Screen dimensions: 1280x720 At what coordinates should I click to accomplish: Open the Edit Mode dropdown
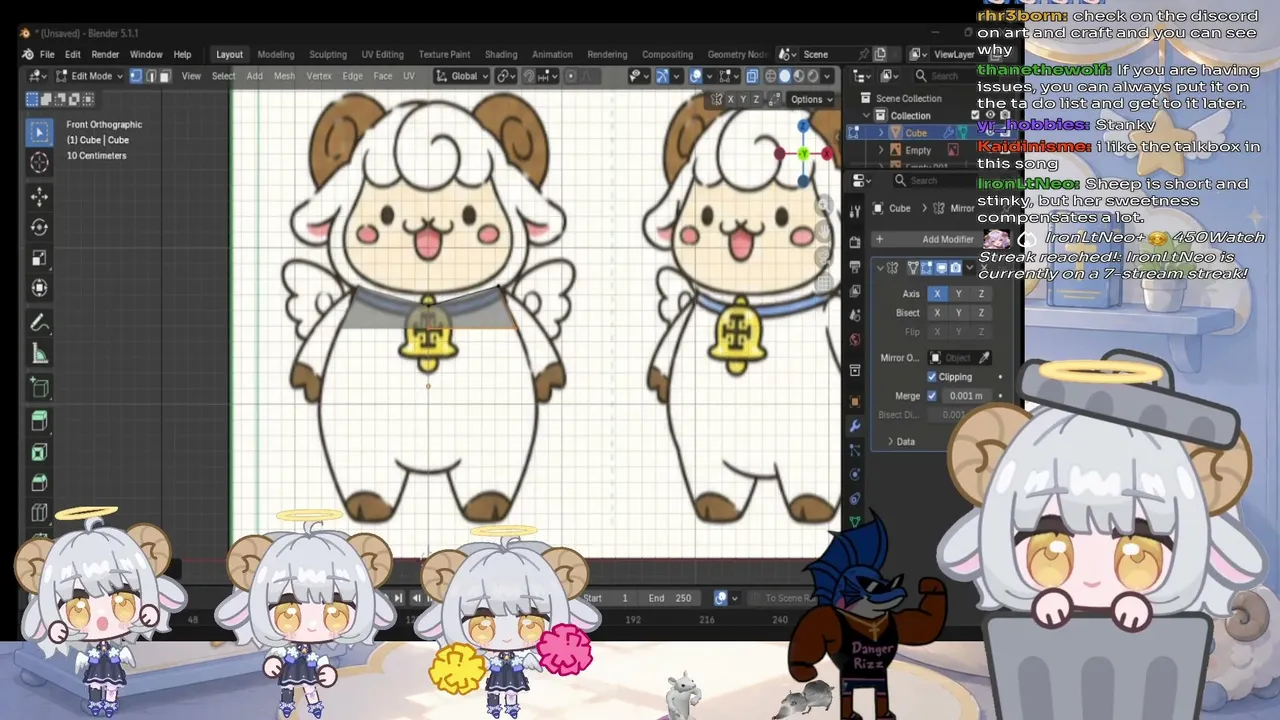(x=88, y=76)
